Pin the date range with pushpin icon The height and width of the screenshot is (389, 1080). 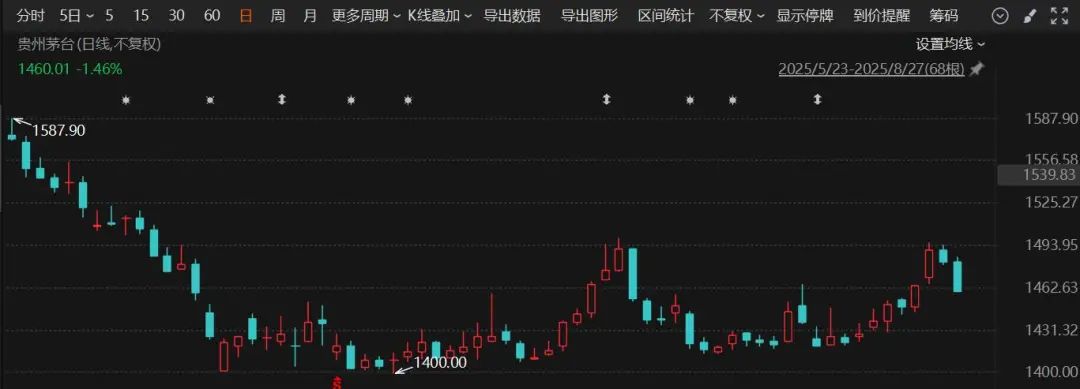(976, 70)
